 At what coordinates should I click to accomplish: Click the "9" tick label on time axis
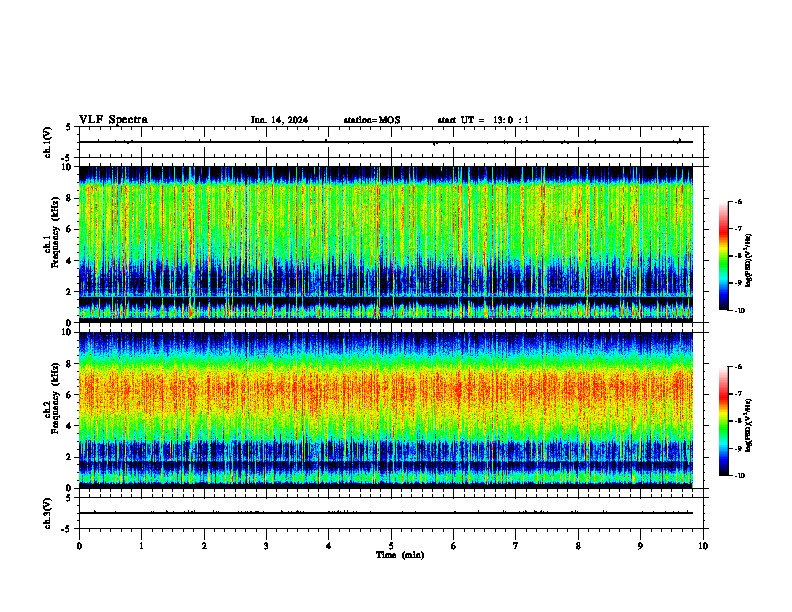640,546
